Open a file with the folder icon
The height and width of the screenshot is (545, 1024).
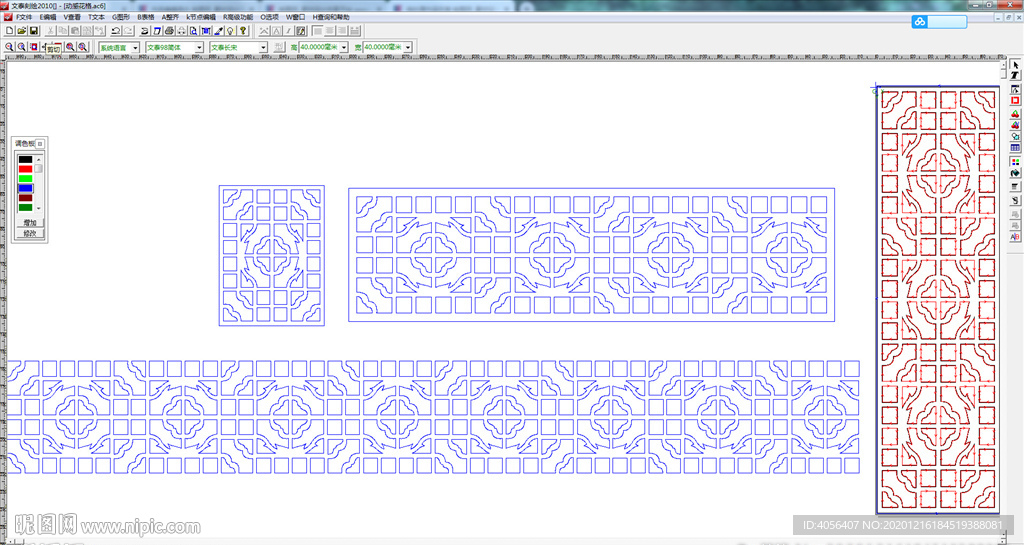[22, 31]
